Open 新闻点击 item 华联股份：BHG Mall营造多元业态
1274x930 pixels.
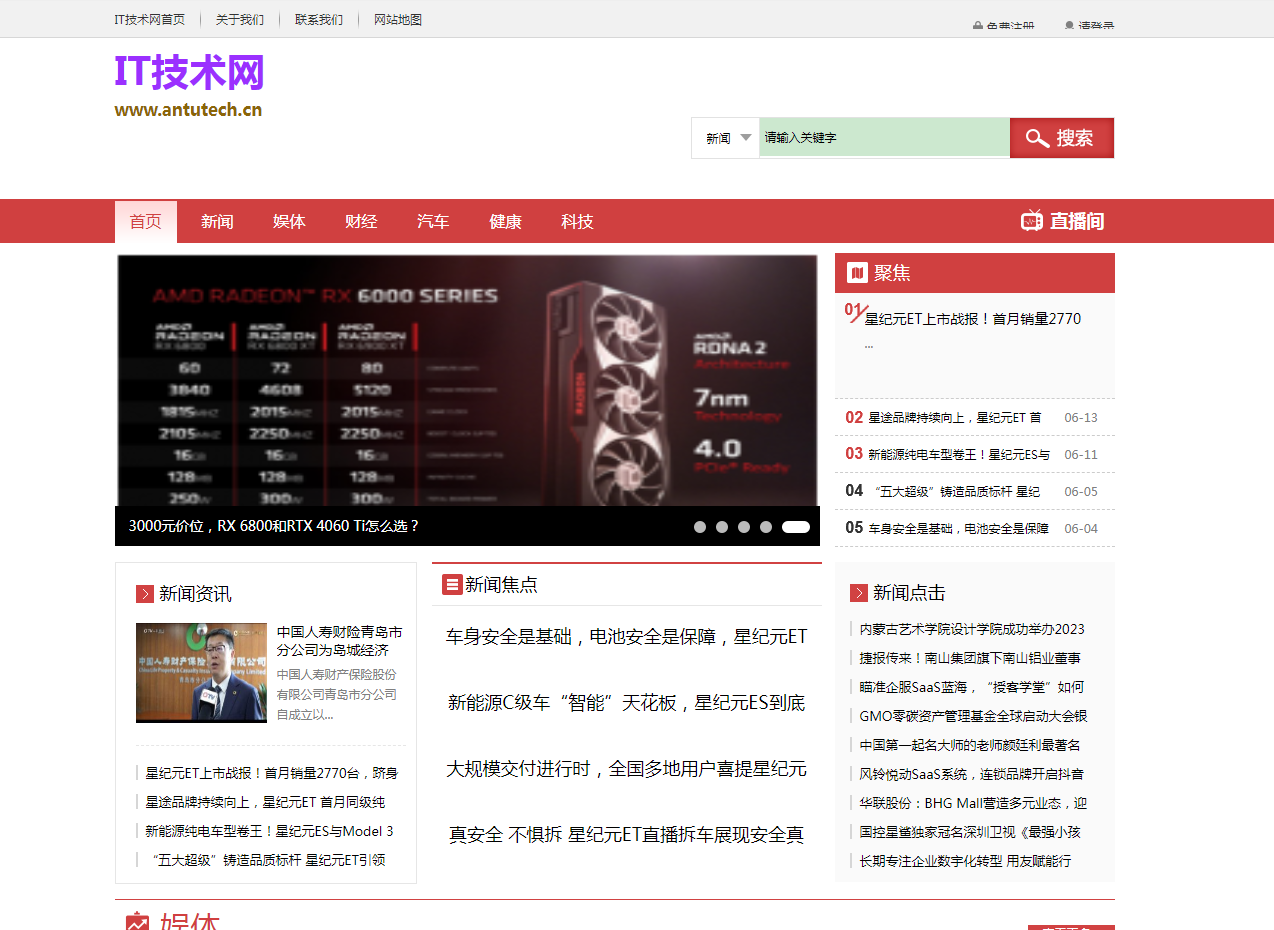click(974, 803)
